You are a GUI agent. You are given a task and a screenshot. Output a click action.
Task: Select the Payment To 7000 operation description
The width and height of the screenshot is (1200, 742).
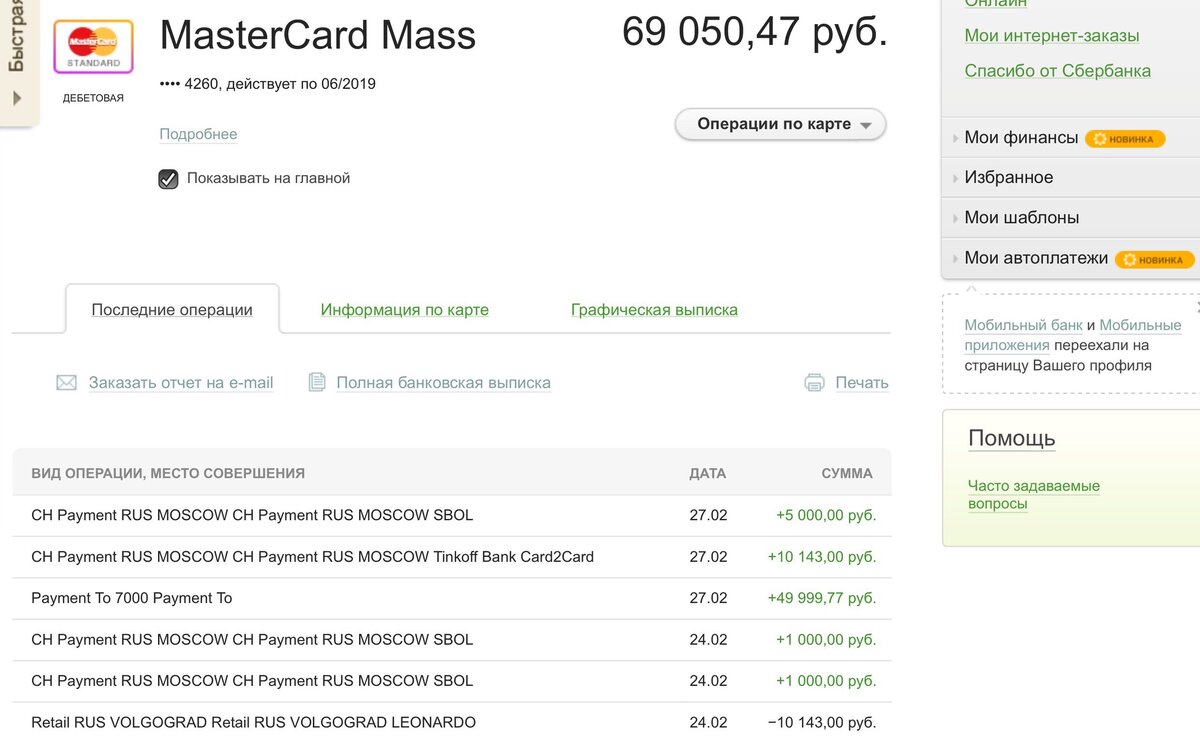(132, 598)
